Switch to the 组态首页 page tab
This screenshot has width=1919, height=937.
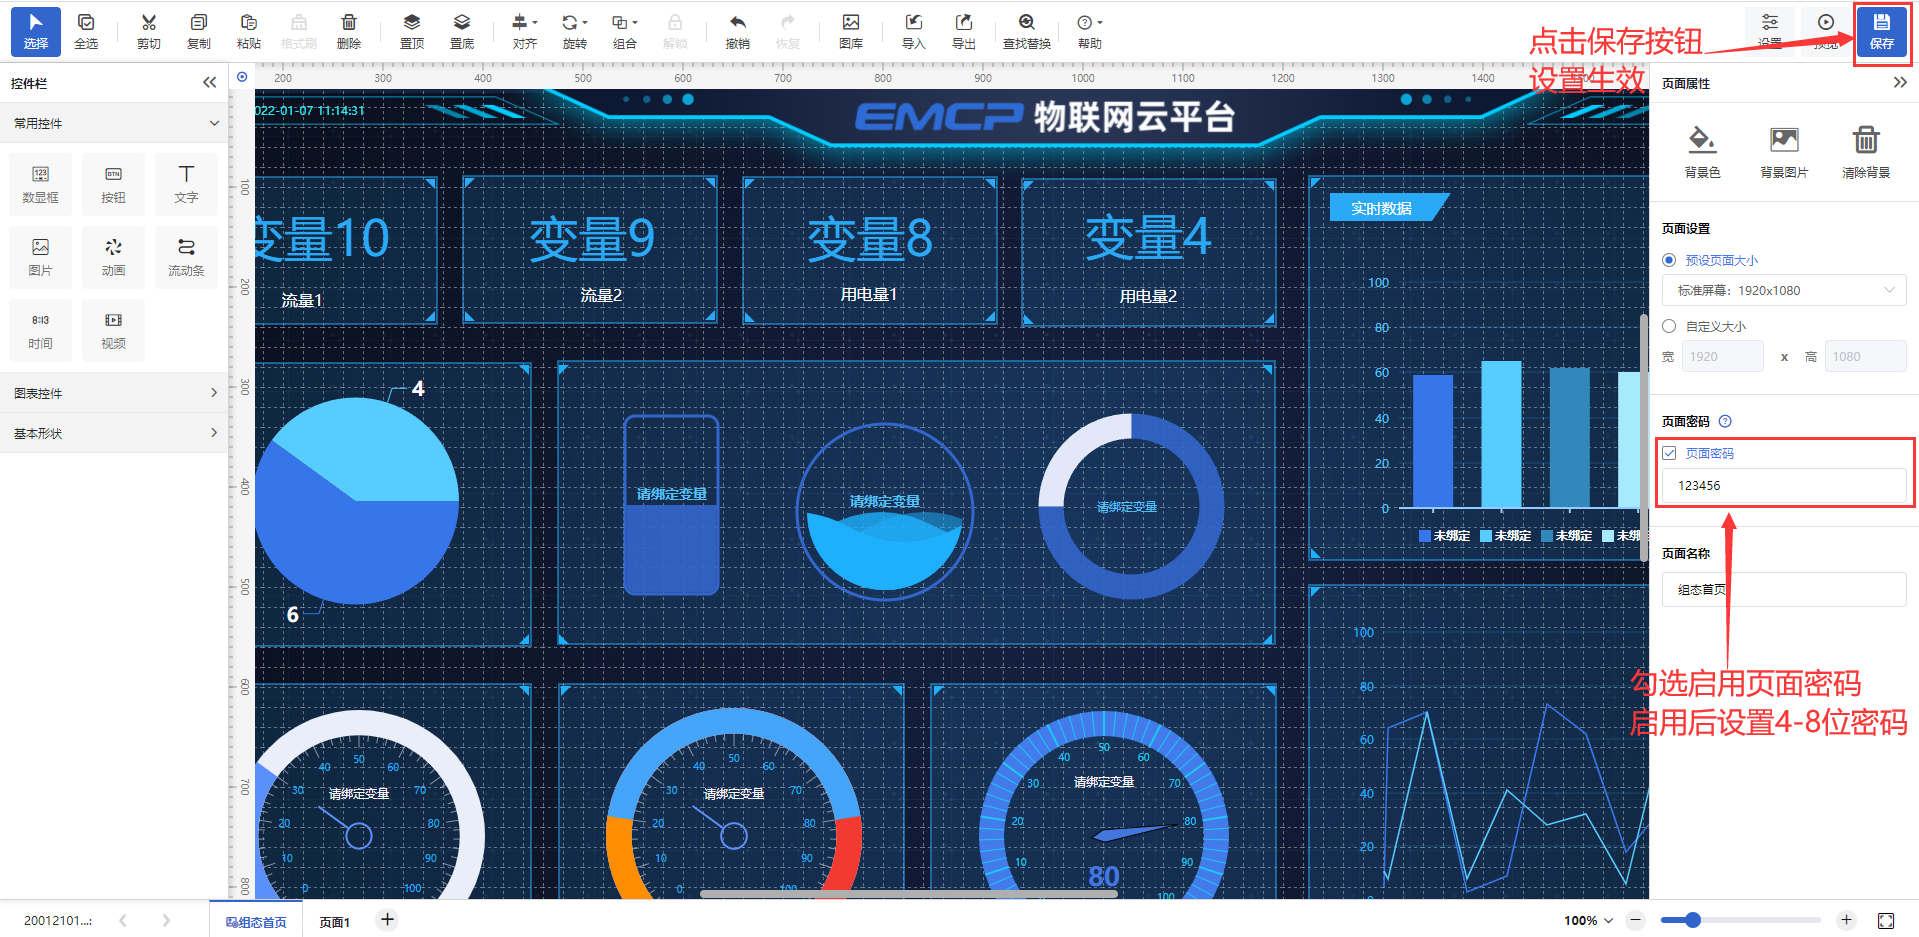pyautogui.click(x=256, y=921)
